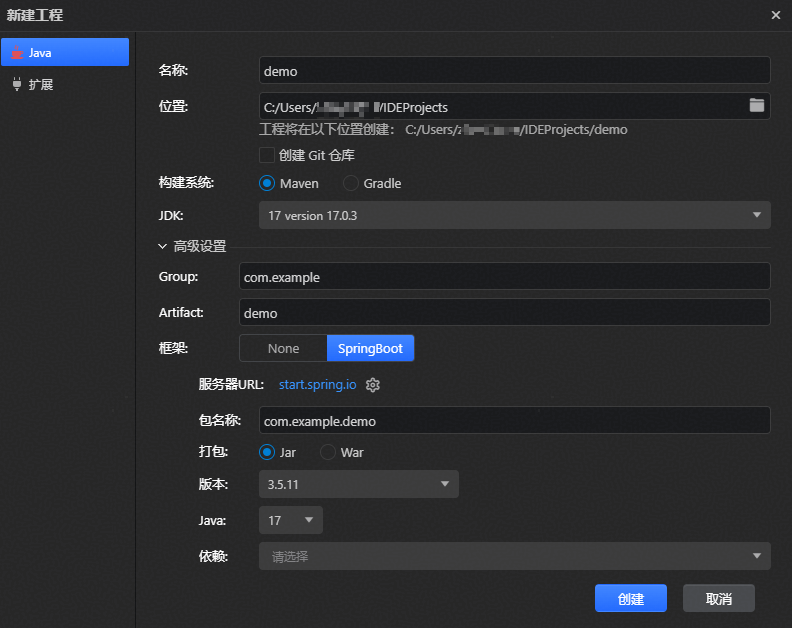Enable the 创建 Git 仓库 checkbox

267,155
